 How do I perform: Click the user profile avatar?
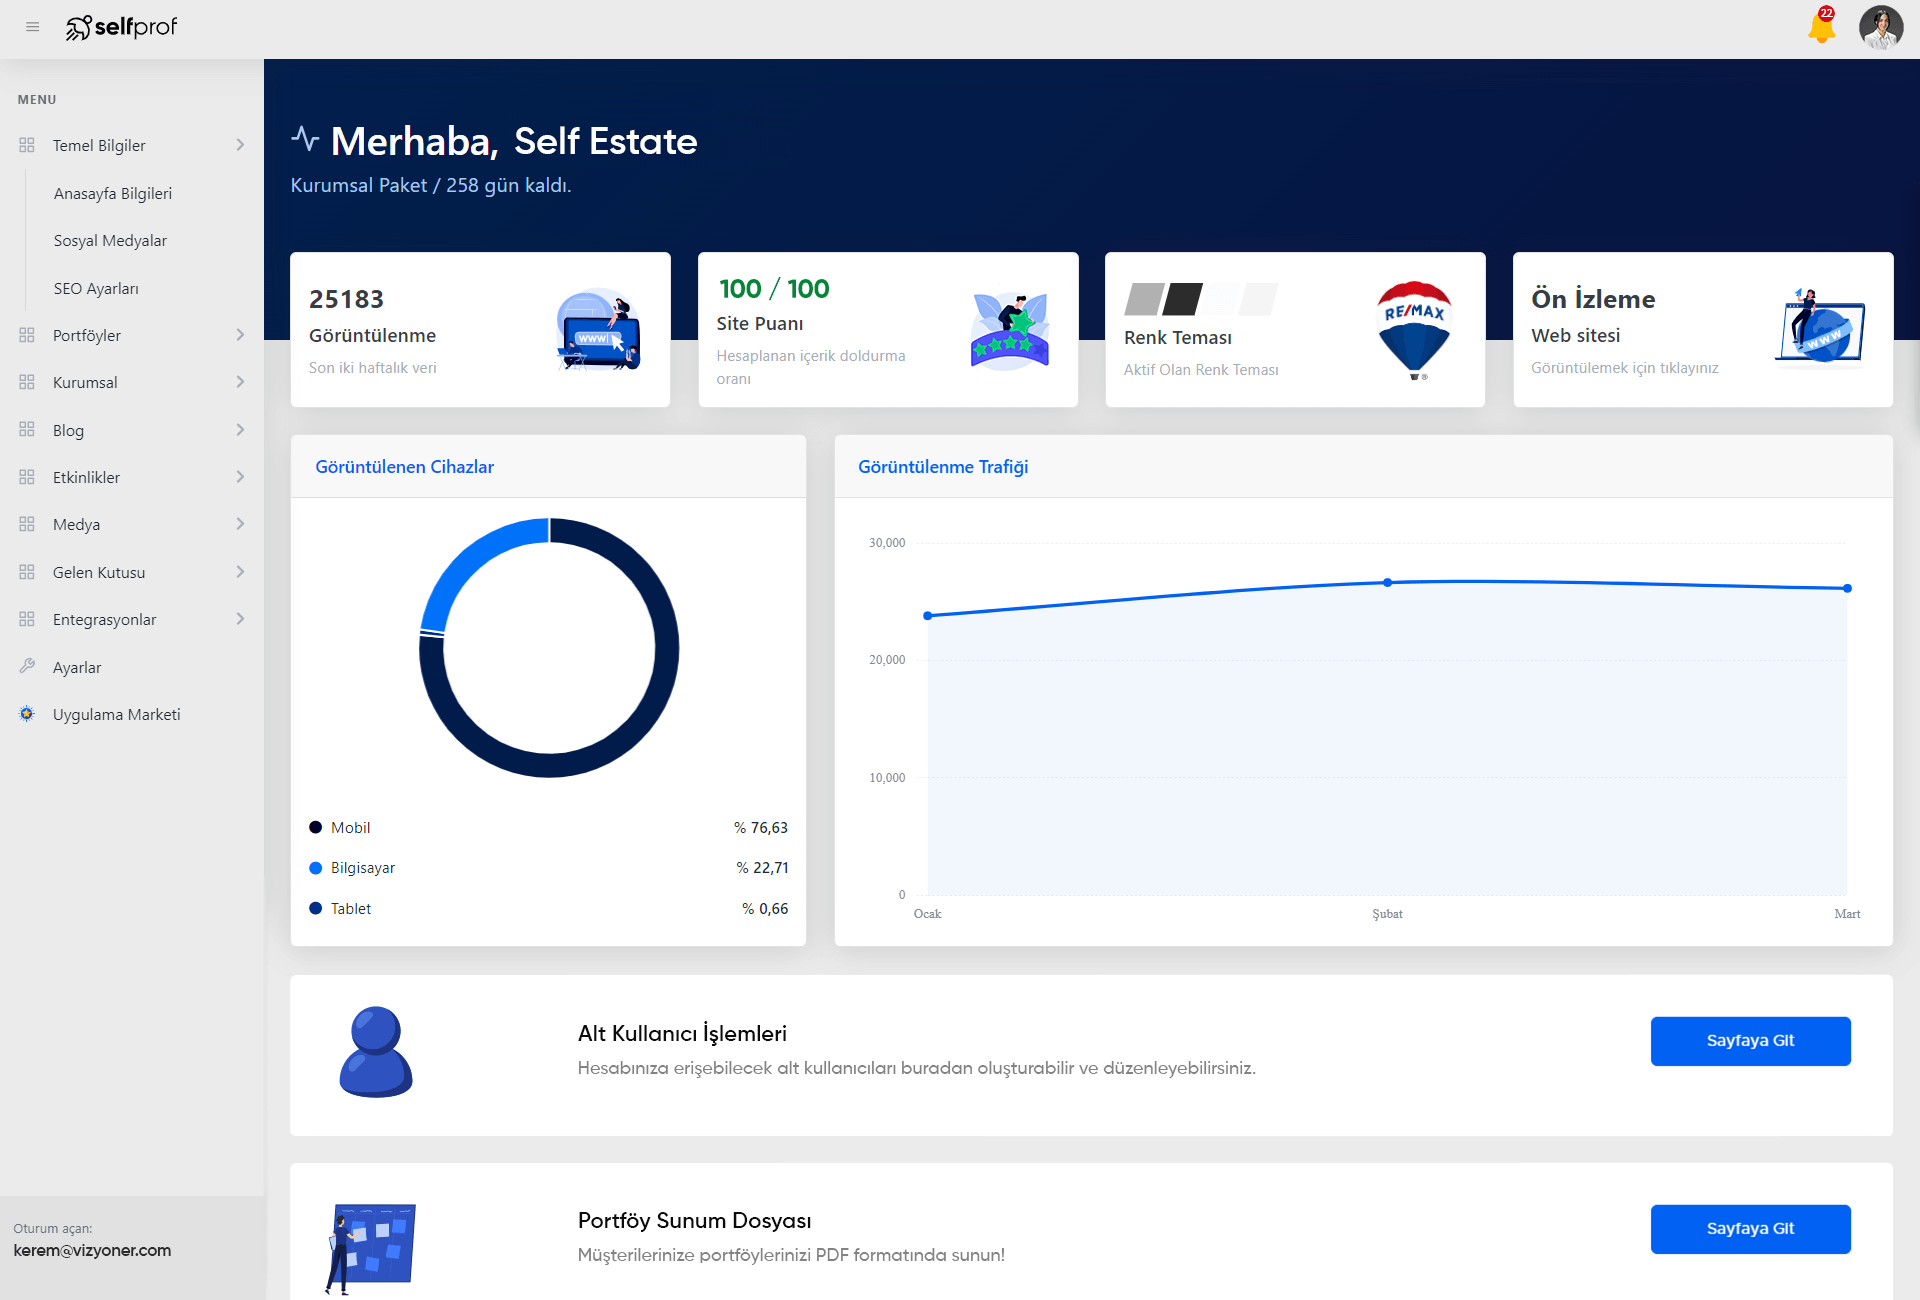click(1880, 27)
